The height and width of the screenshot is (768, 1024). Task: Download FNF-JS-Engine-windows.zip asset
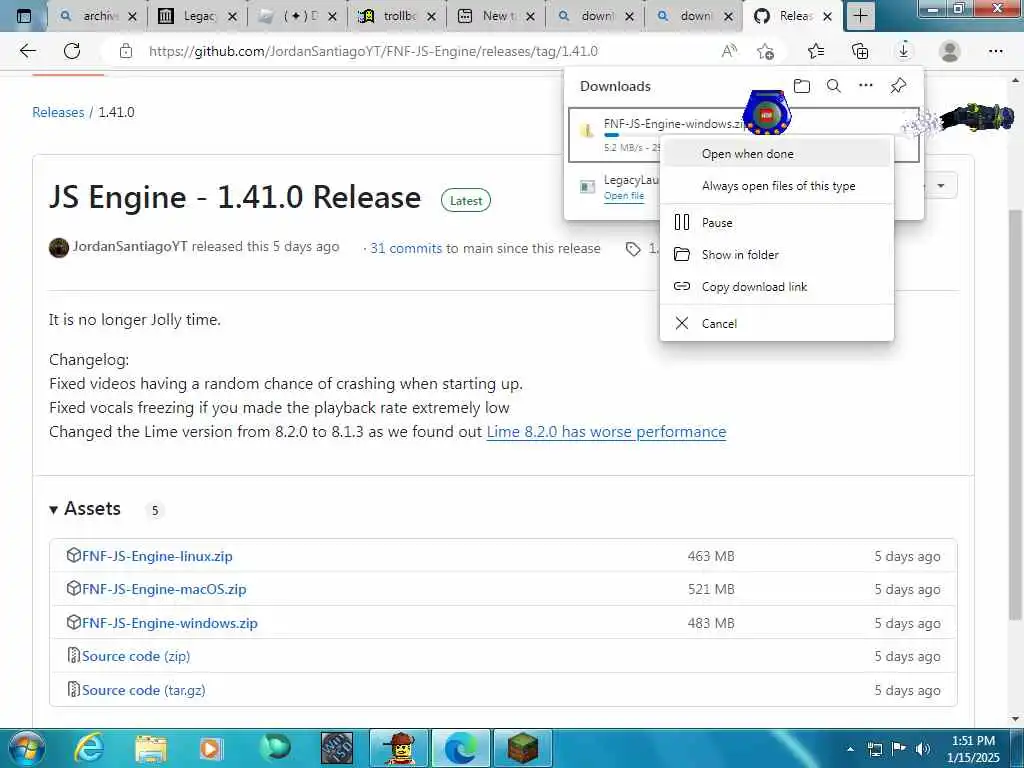(x=169, y=623)
